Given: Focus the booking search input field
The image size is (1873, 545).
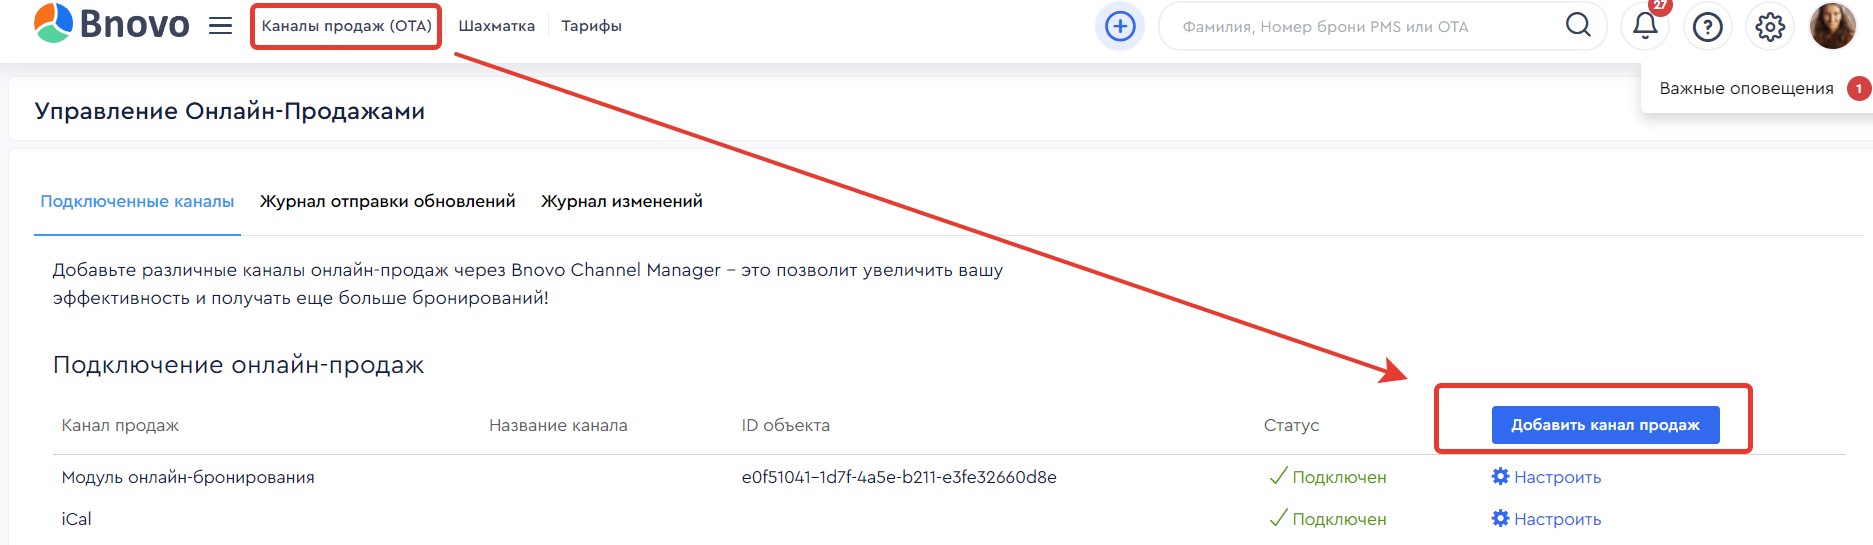Looking at the screenshot, I should (1360, 27).
